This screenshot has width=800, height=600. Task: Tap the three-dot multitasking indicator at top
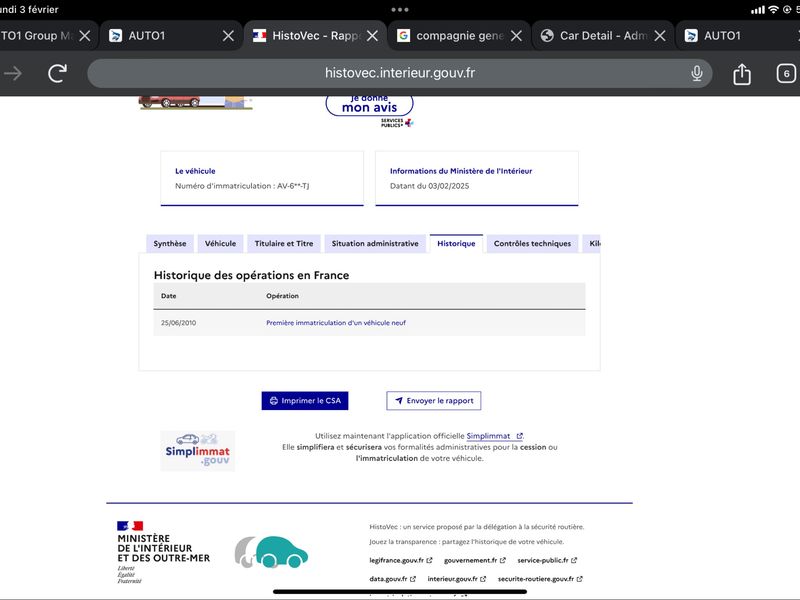click(399, 10)
